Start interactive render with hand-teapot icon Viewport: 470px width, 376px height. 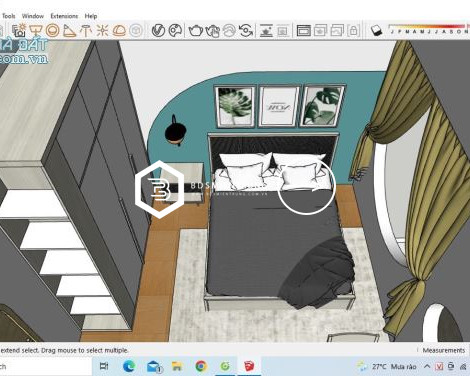click(212, 31)
